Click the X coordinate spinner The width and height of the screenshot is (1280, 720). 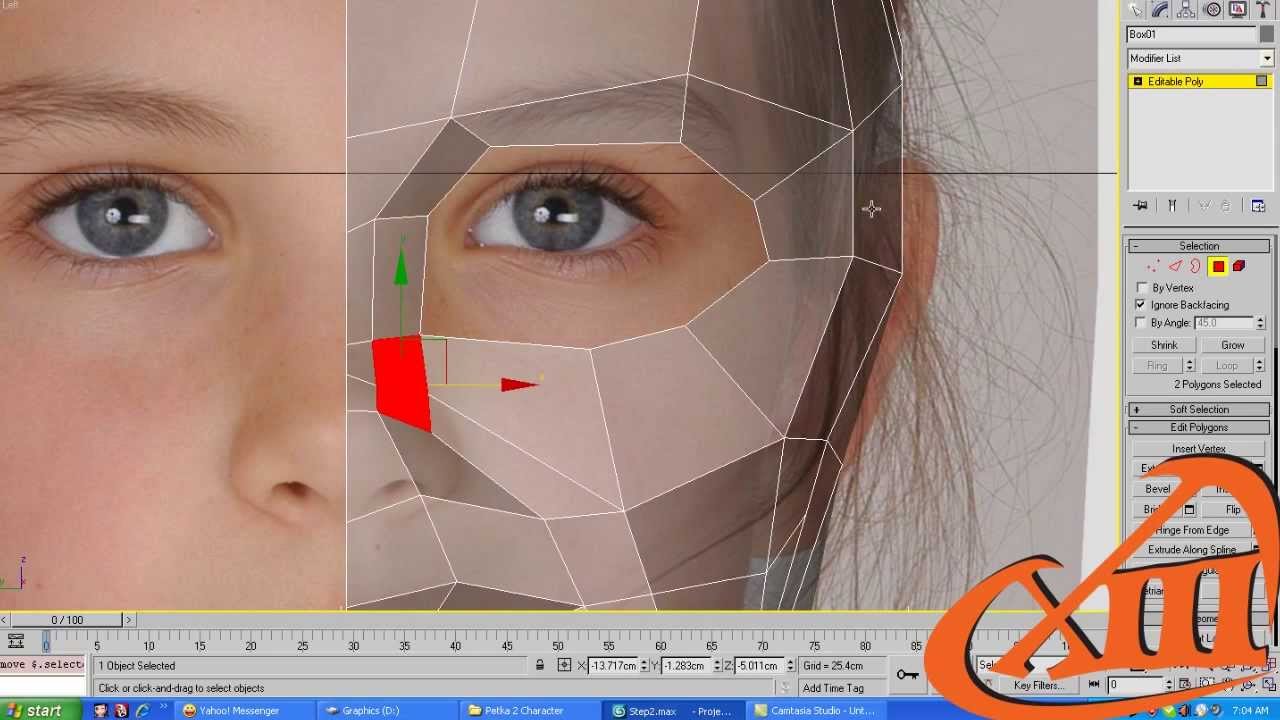click(646, 666)
